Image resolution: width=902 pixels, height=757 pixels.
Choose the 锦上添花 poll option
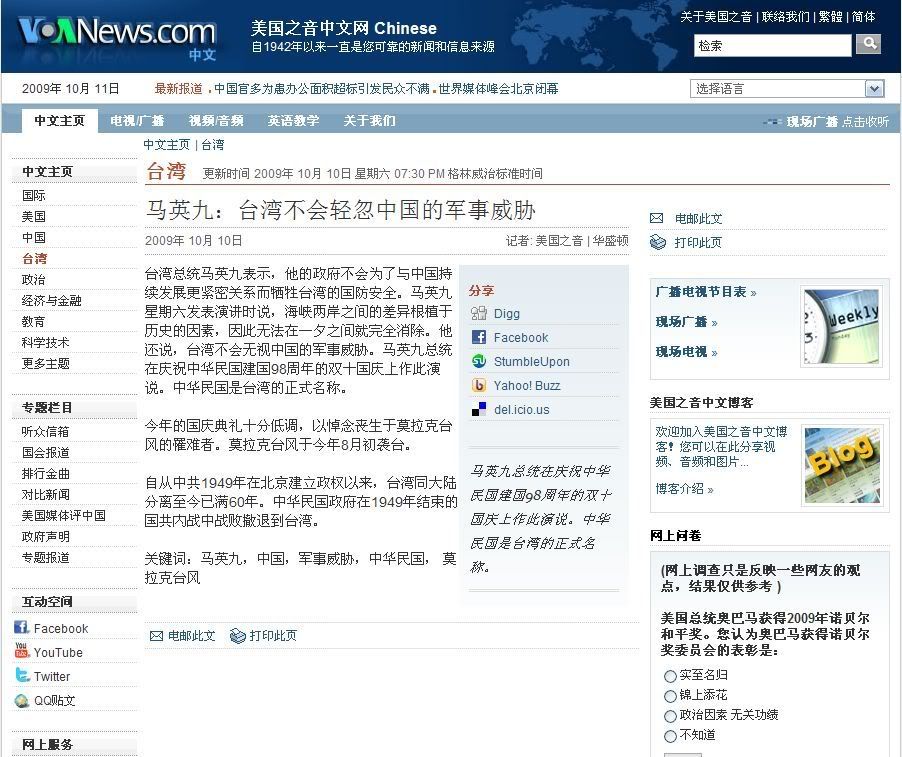point(670,696)
